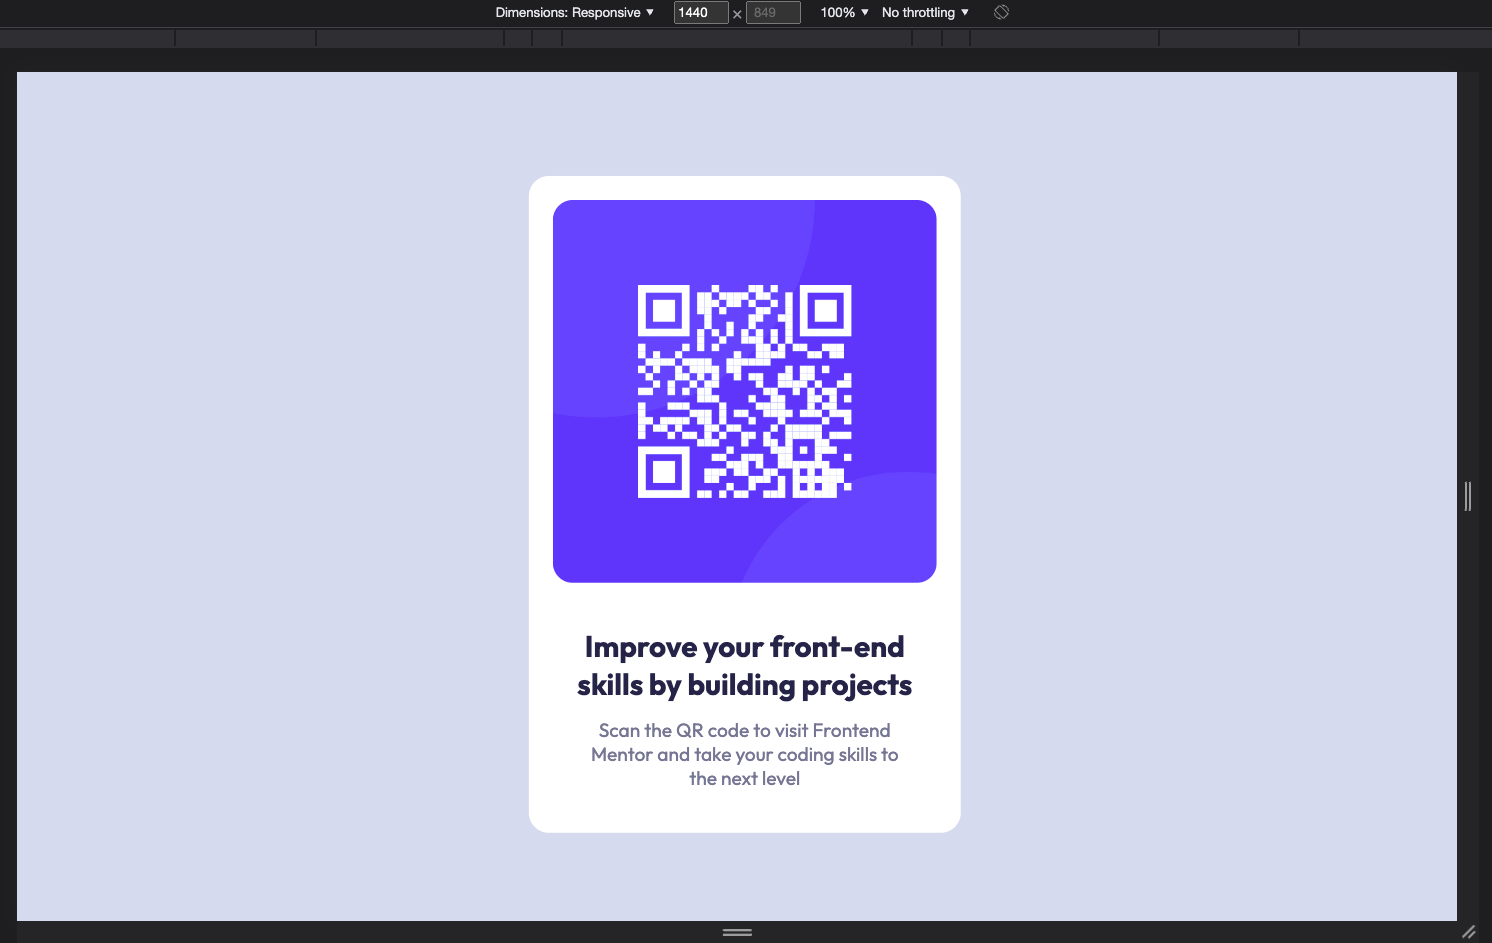The width and height of the screenshot is (1492, 943).
Task: Click the QR code image
Action: [745, 391]
